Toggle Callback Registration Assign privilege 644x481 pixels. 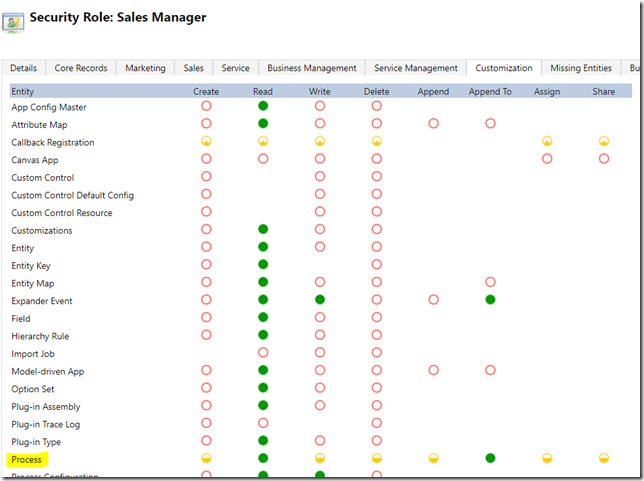pos(547,141)
